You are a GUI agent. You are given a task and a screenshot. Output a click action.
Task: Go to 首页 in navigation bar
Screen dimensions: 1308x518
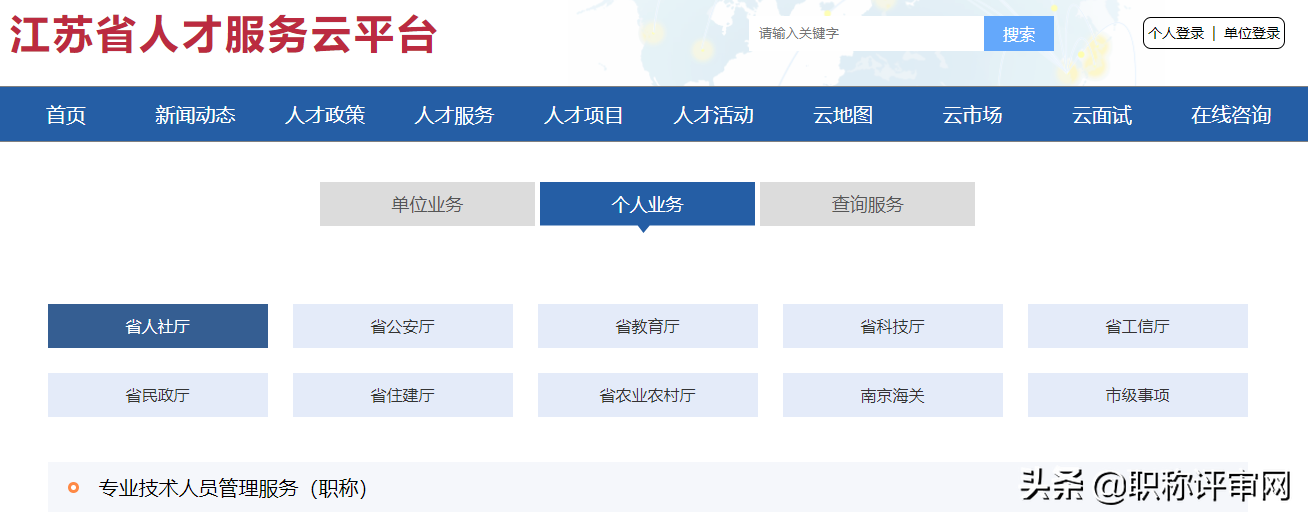point(66,115)
